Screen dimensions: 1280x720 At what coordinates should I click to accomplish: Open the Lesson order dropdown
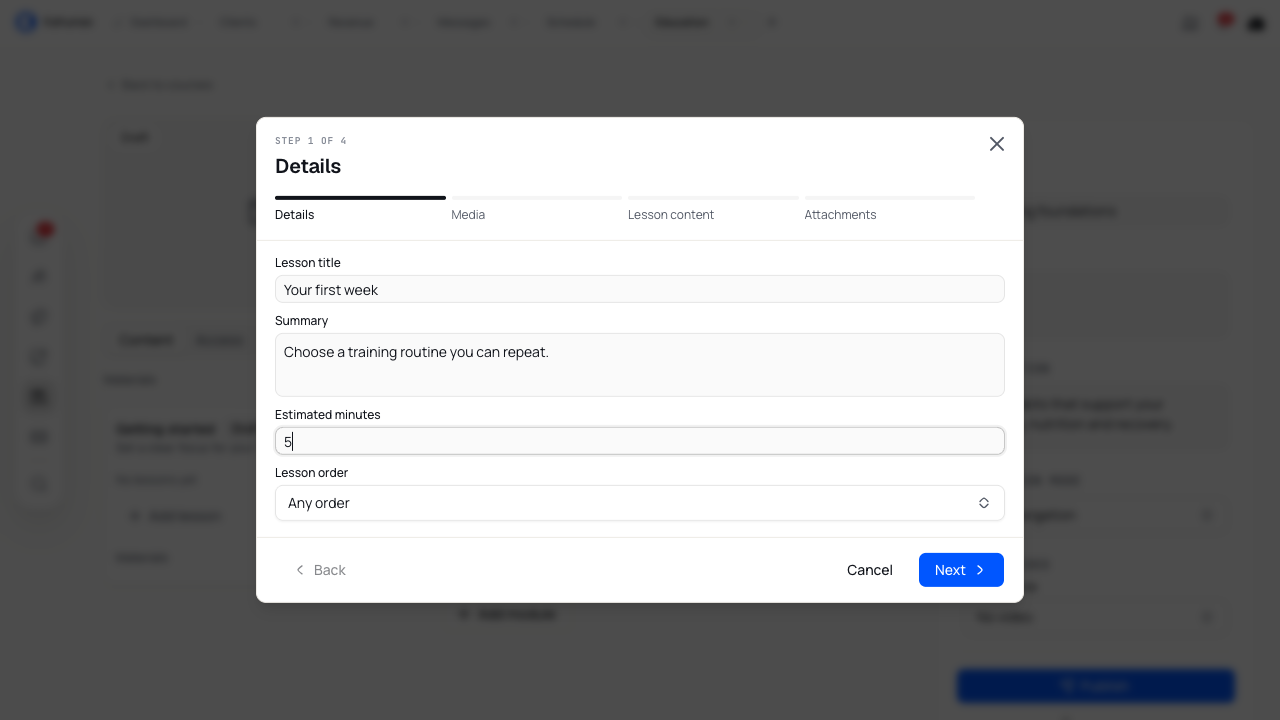[640, 503]
